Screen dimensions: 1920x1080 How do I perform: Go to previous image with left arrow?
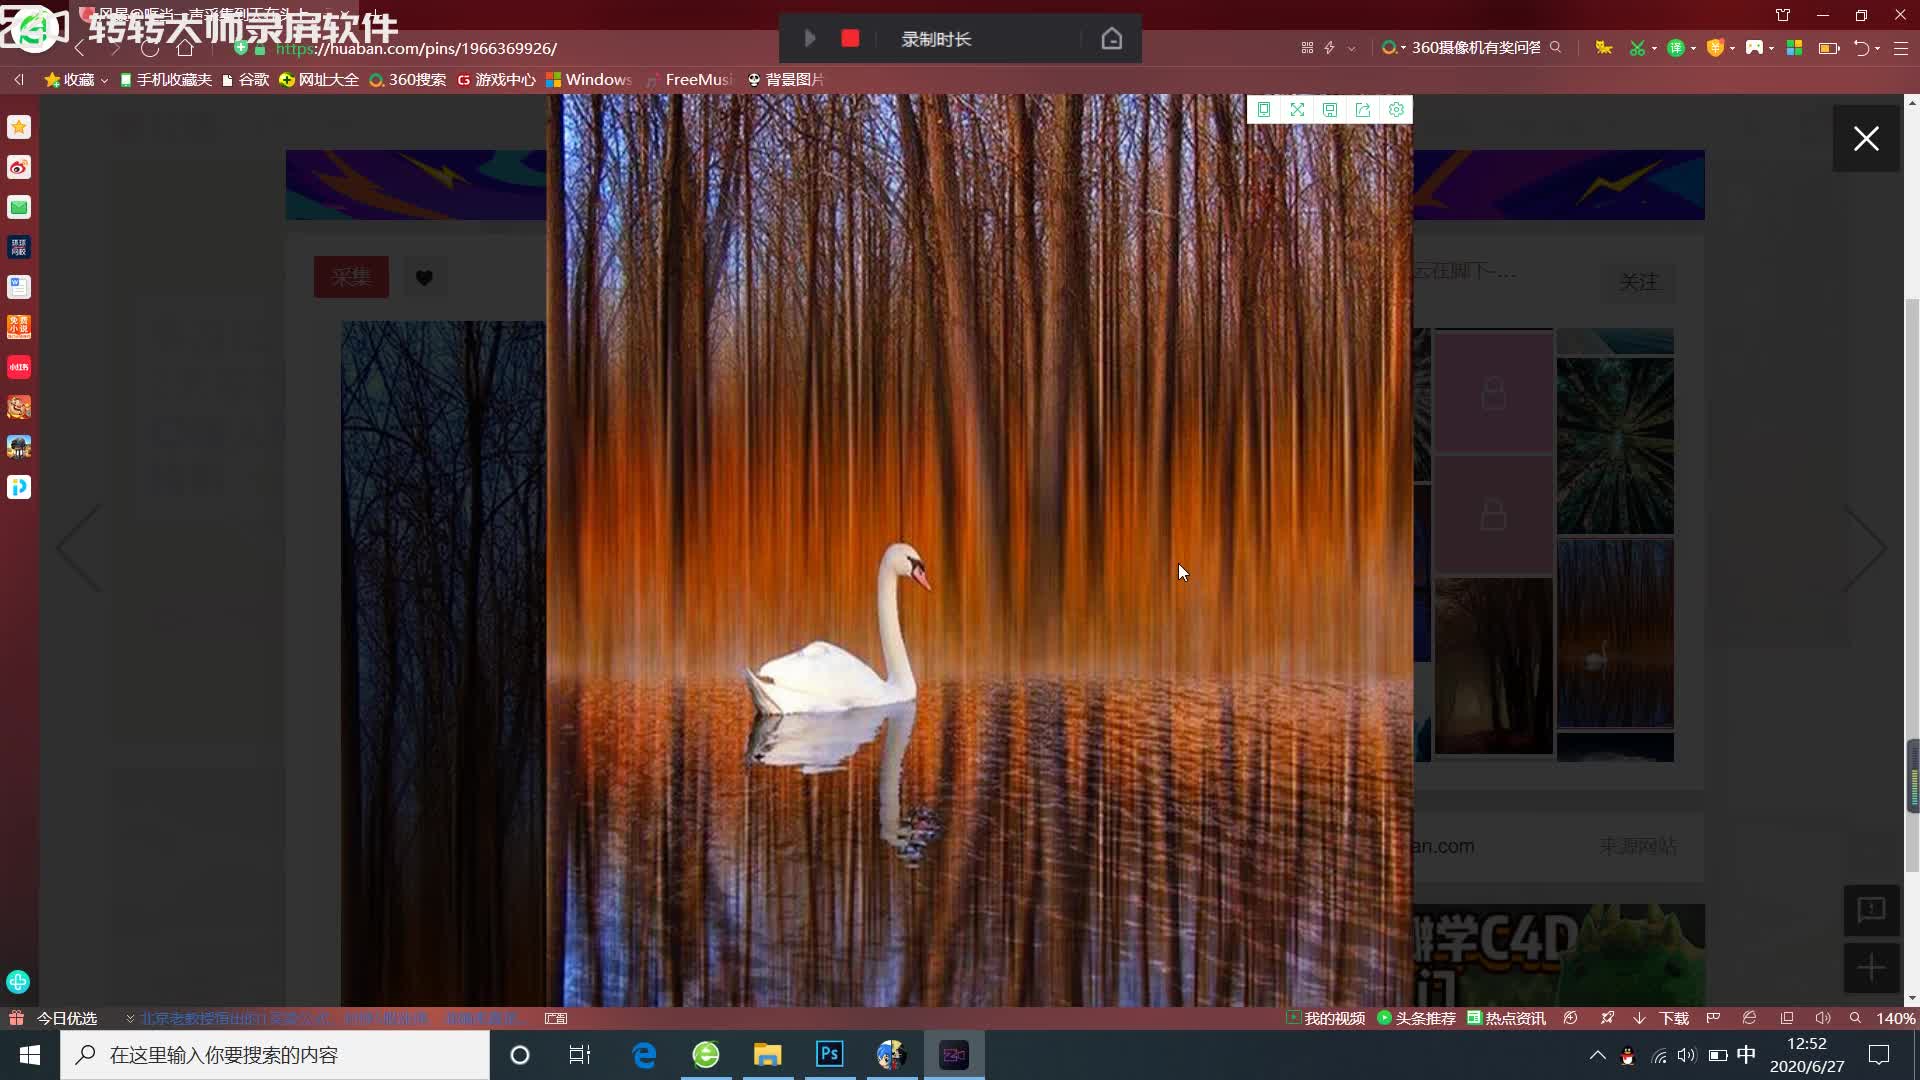click(80, 548)
